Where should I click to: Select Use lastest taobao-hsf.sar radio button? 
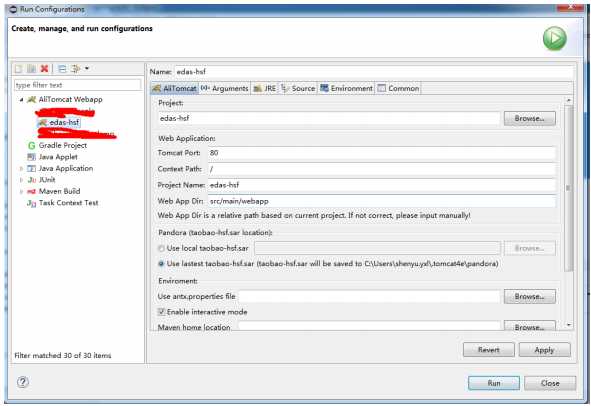click(x=161, y=264)
